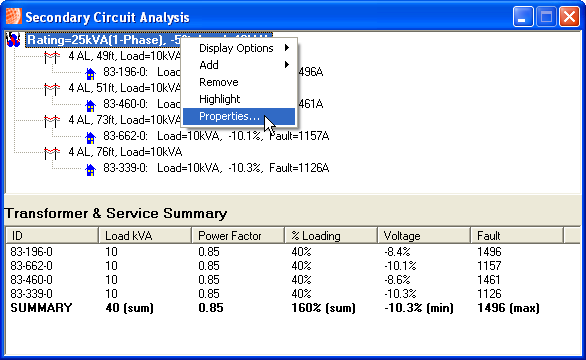
Task: Click the conductor icon beside 4 AL, 73ft
Action: point(52,121)
